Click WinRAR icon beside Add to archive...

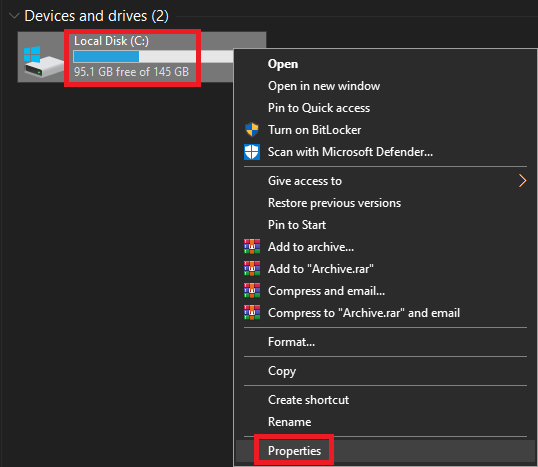(252, 247)
